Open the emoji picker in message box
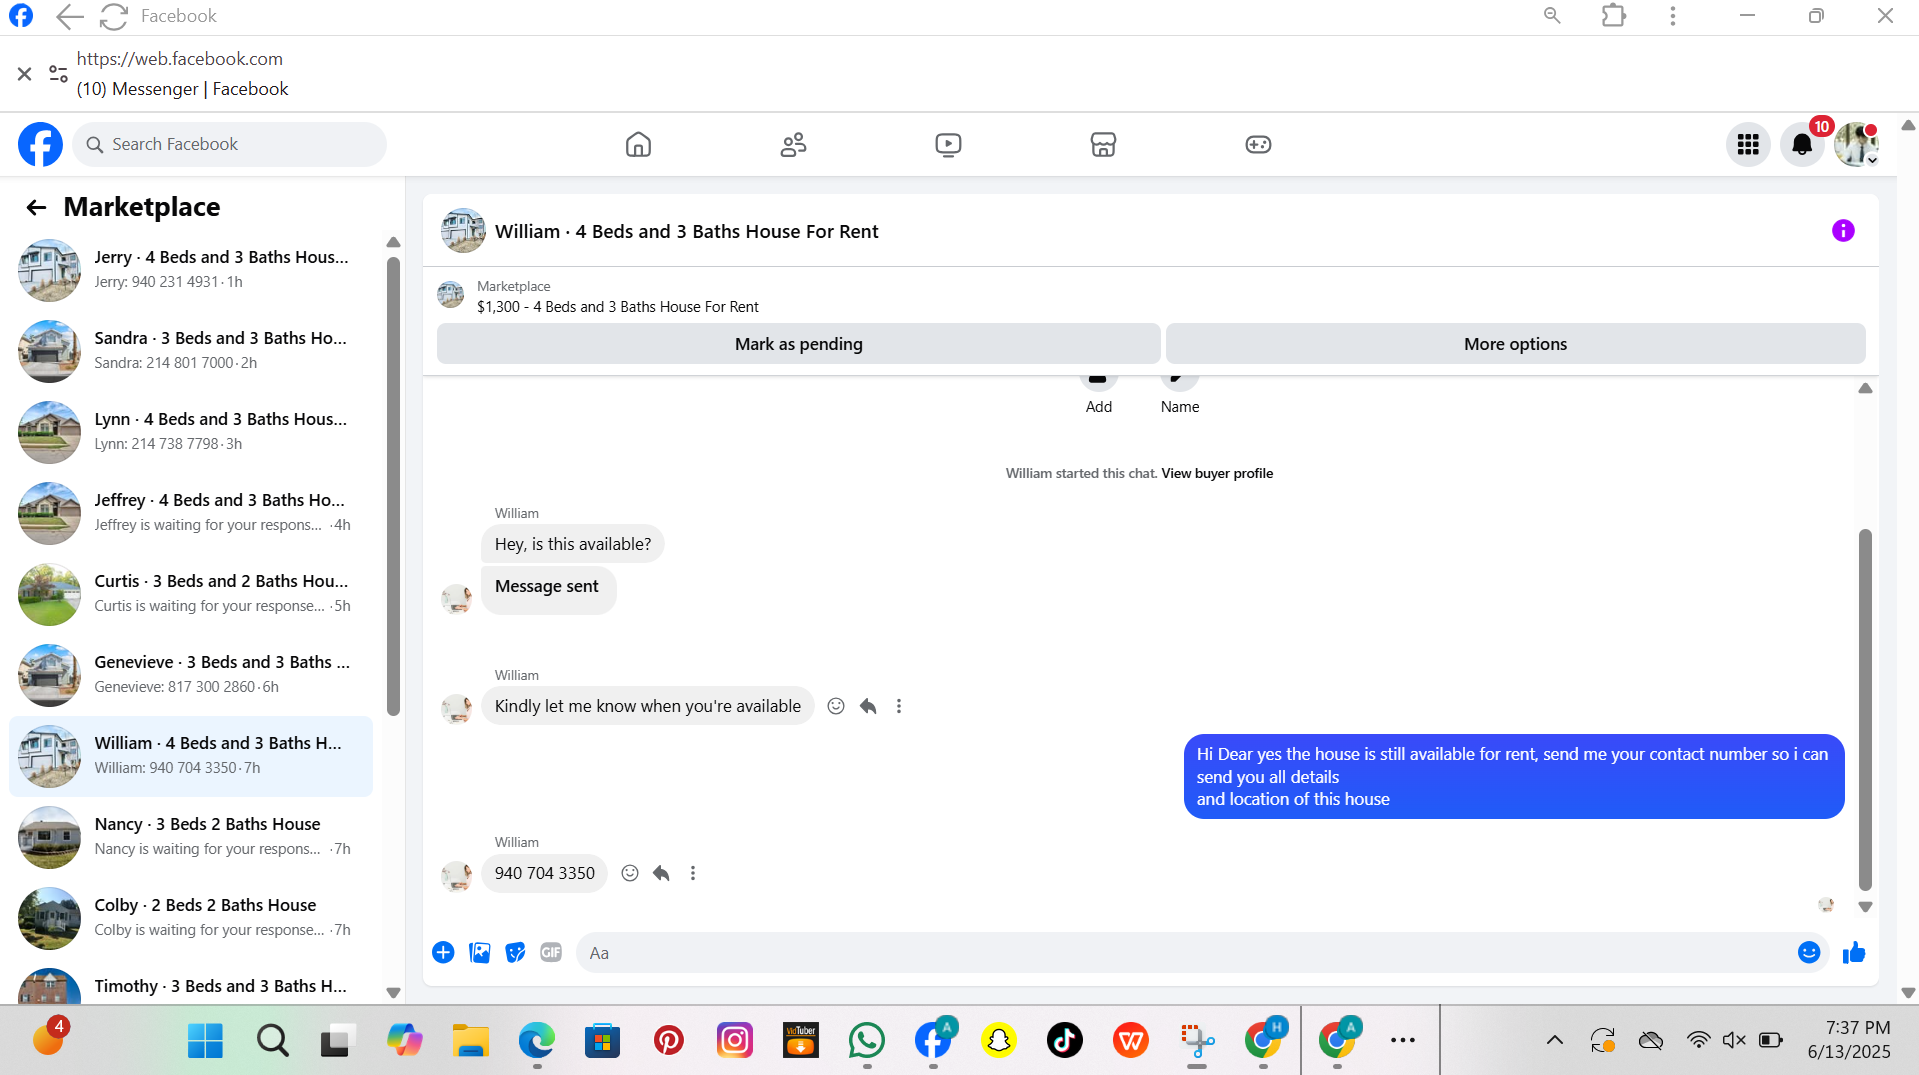 pyautogui.click(x=1809, y=953)
